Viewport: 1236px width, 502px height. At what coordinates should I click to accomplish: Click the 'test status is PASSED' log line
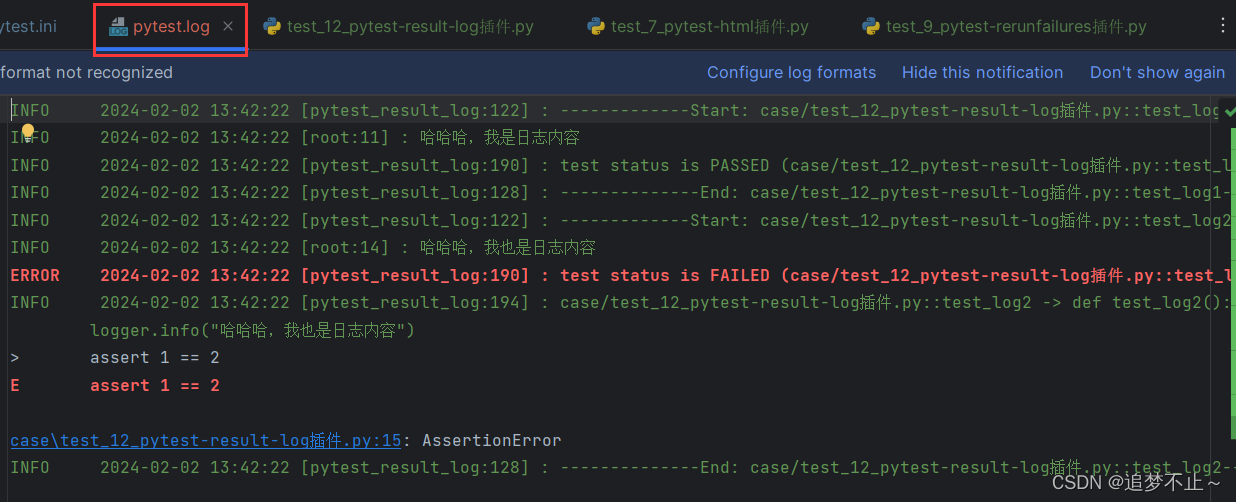click(618, 165)
